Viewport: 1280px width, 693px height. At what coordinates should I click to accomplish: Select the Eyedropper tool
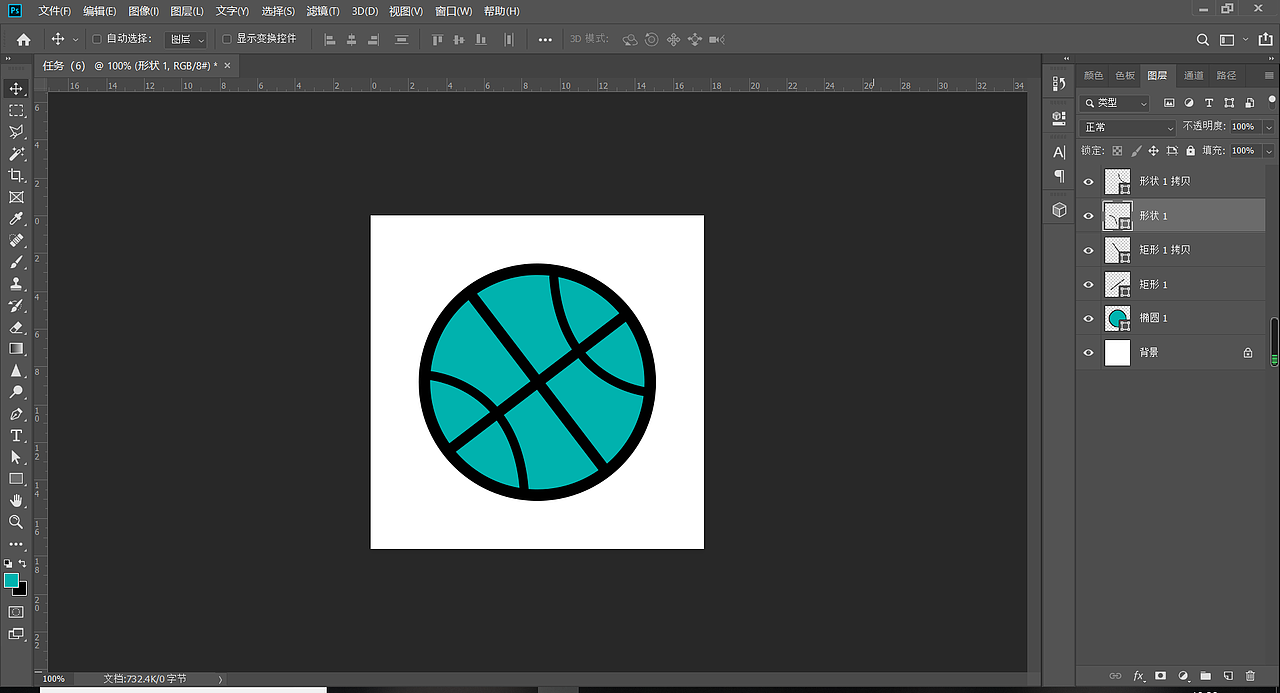pyautogui.click(x=16, y=219)
